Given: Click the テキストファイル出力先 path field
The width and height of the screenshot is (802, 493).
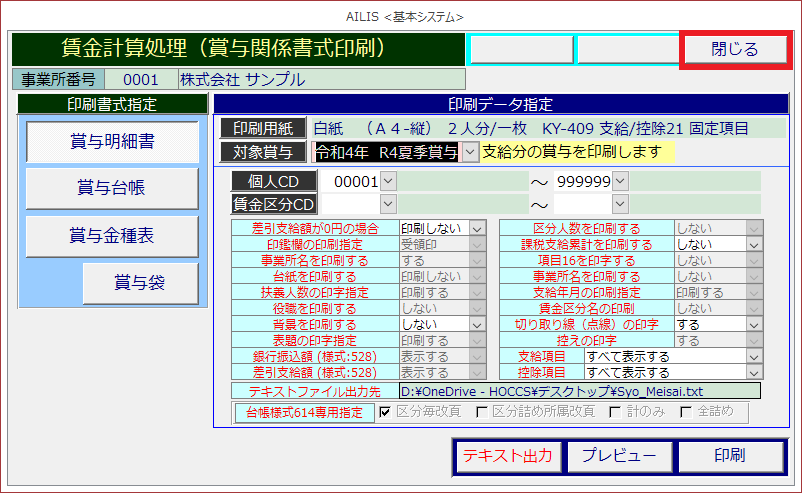Looking at the screenshot, I should tap(579, 392).
